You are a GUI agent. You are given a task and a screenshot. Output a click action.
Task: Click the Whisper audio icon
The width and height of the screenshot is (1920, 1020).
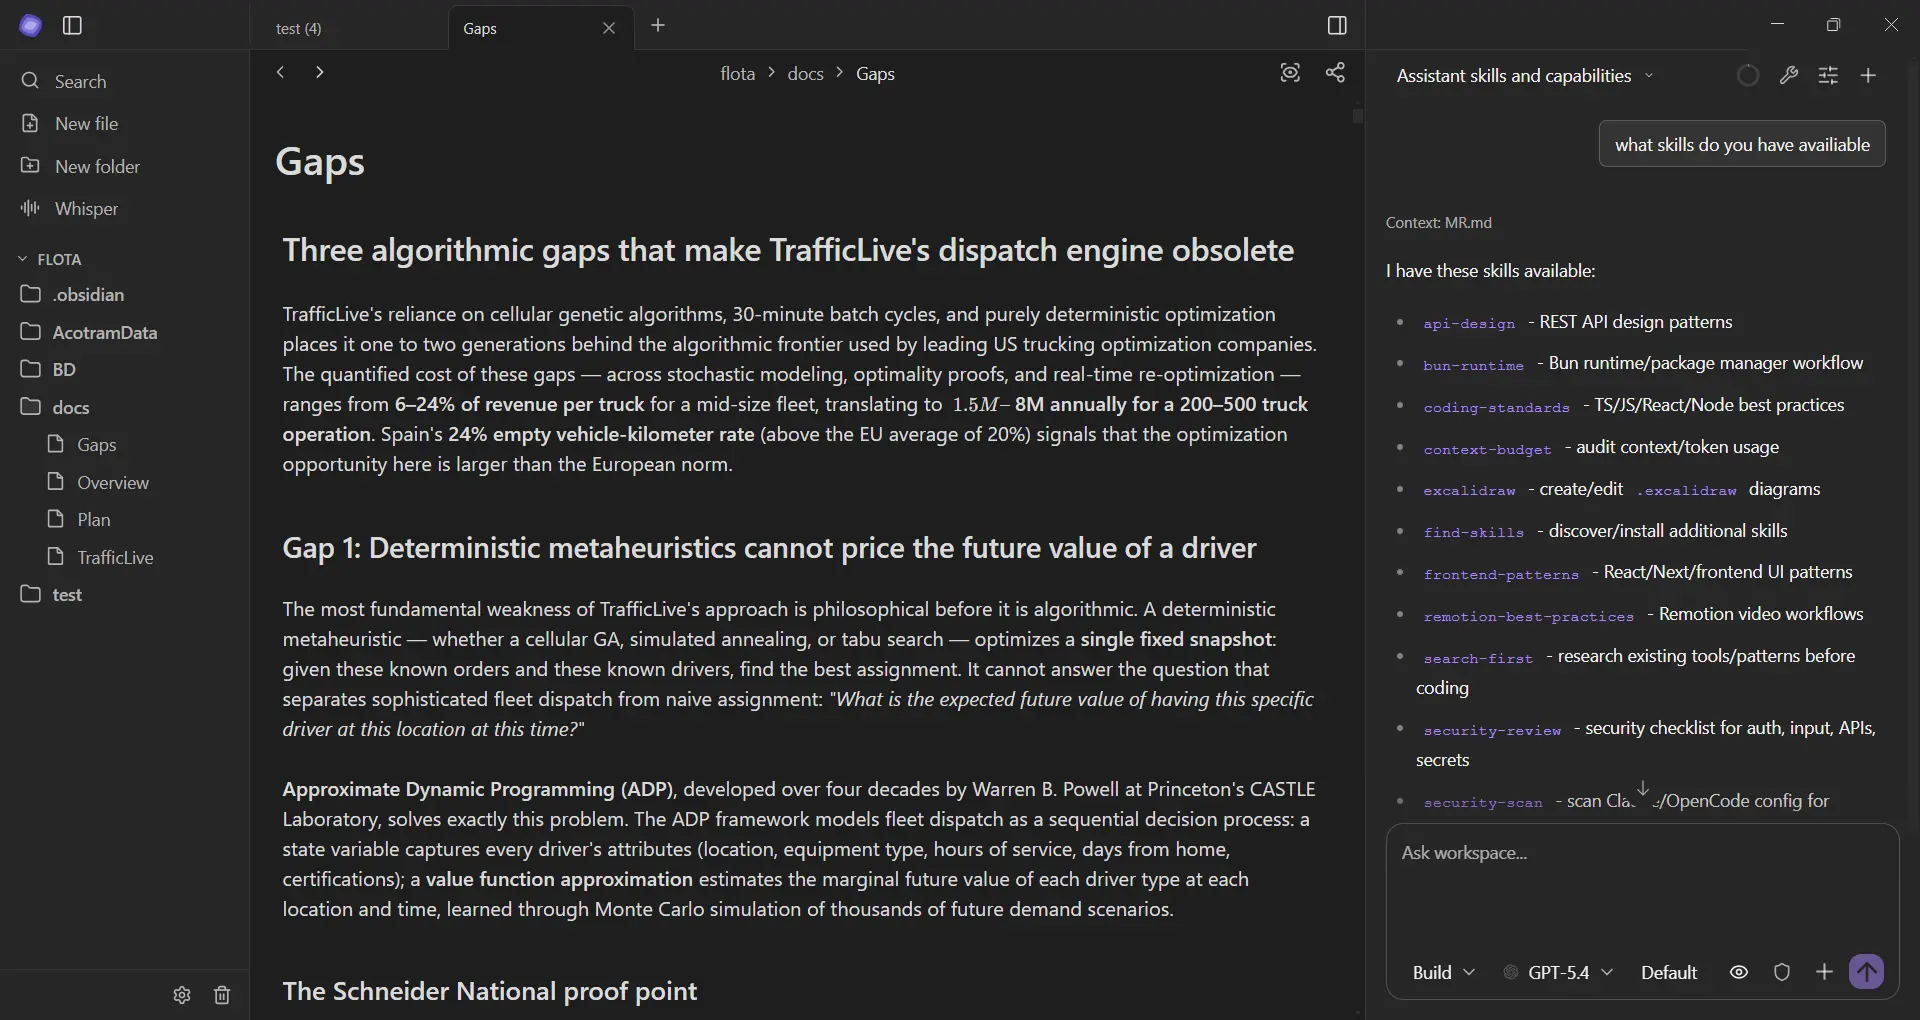pyautogui.click(x=30, y=208)
